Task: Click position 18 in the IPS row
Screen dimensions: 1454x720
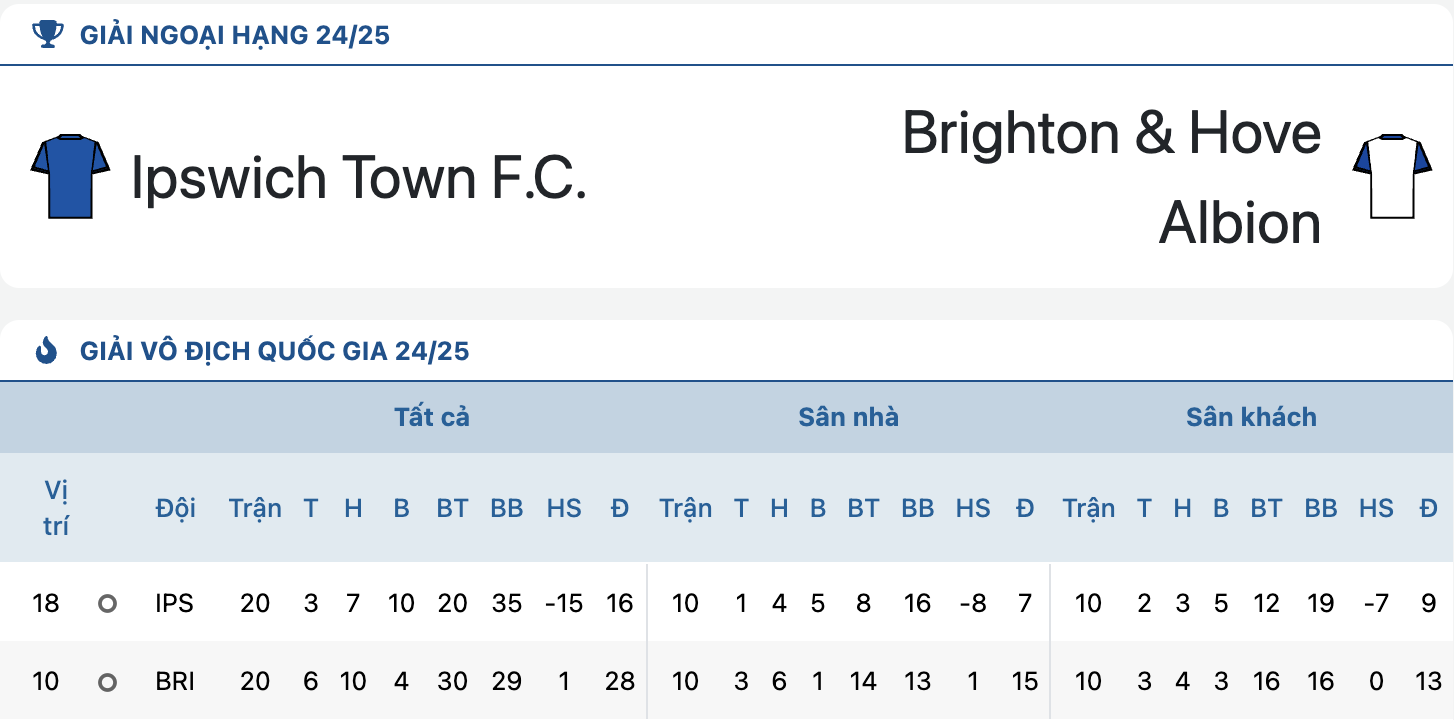Action: point(46,603)
